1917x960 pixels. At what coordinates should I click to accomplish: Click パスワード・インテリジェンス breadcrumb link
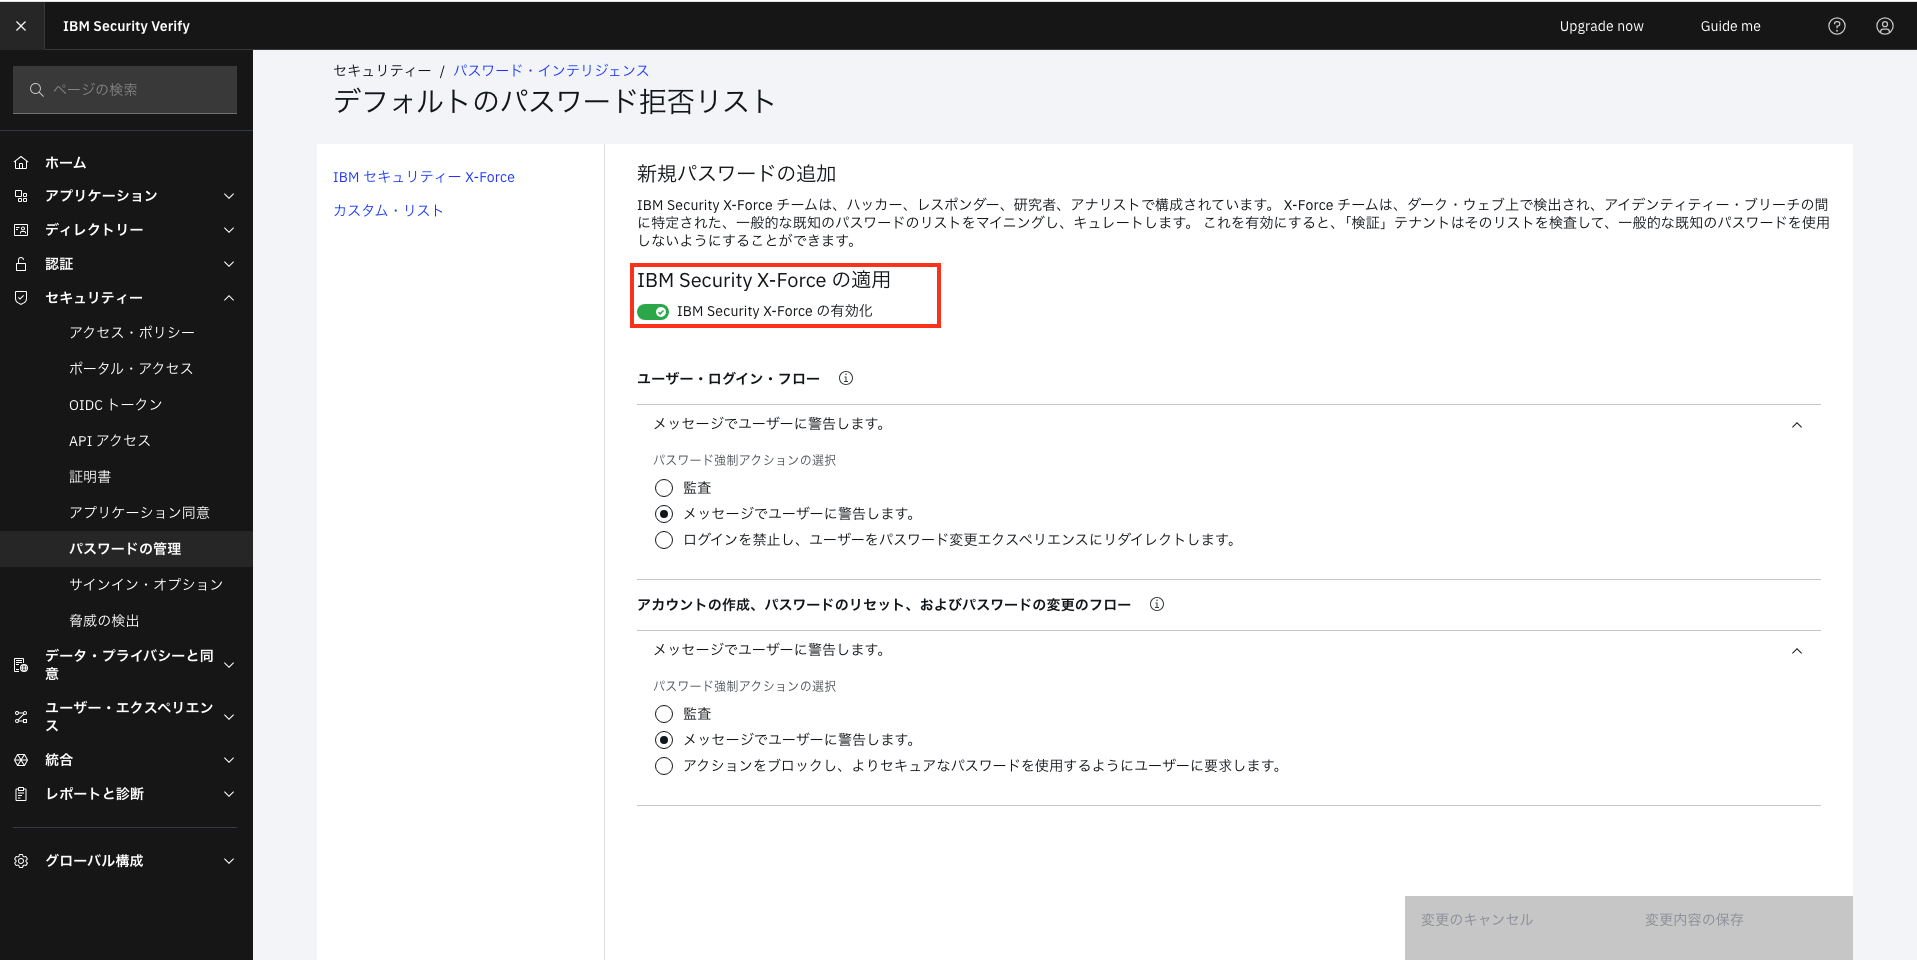pos(551,71)
